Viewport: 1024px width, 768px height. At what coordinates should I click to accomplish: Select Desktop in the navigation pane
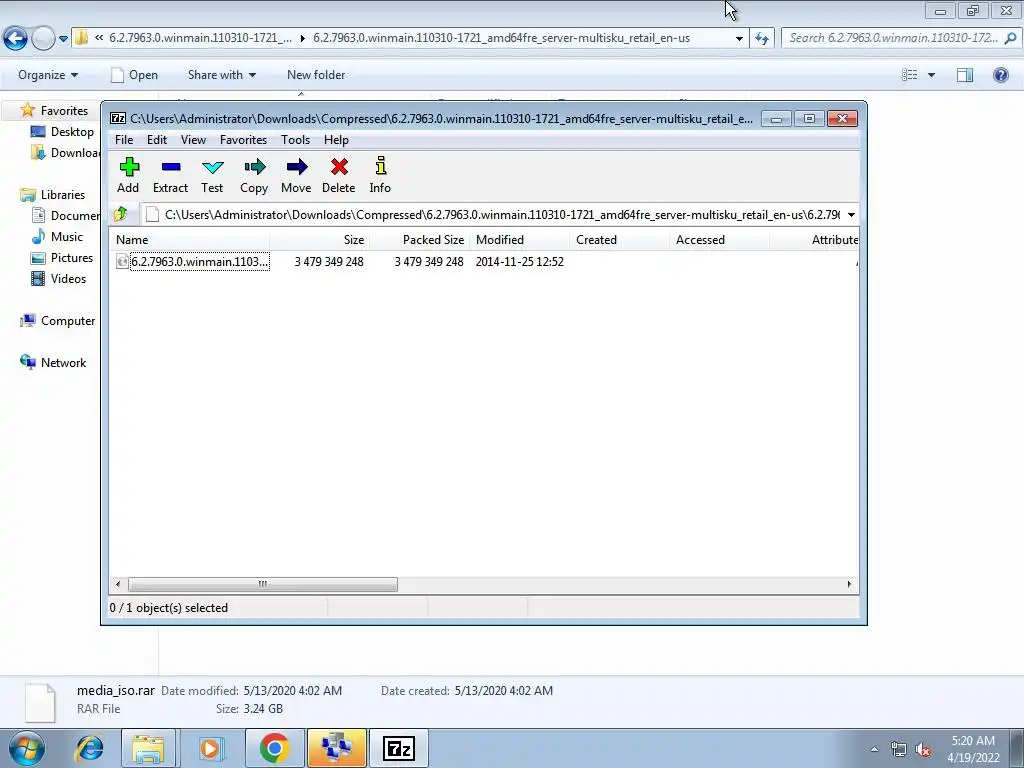coord(72,132)
